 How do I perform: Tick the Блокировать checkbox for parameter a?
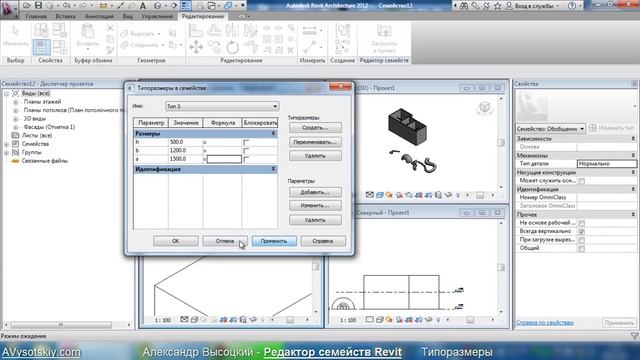pos(246,160)
